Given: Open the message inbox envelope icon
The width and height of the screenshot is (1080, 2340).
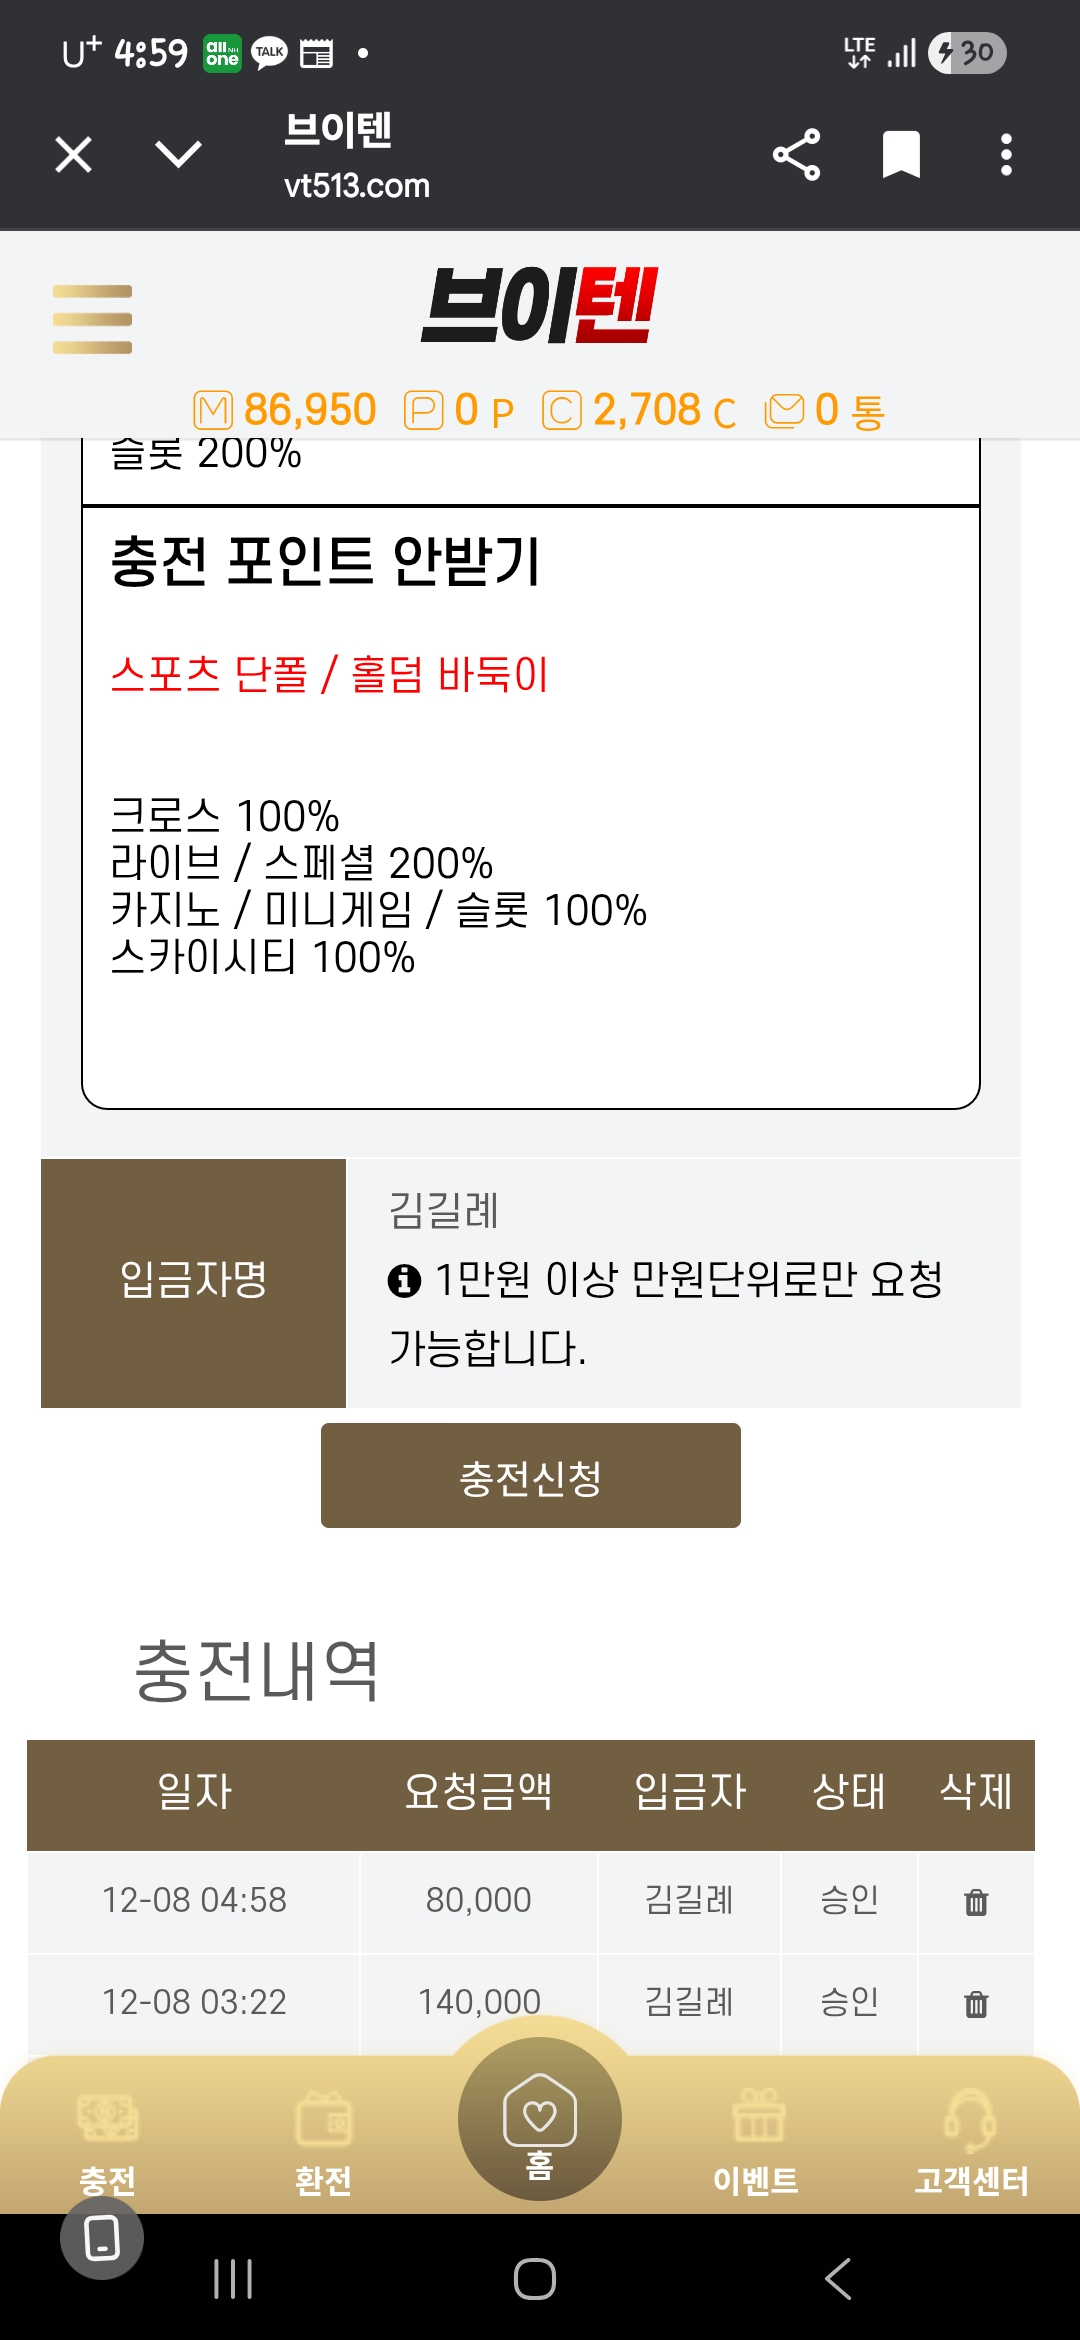Looking at the screenshot, I should (785, 410).
